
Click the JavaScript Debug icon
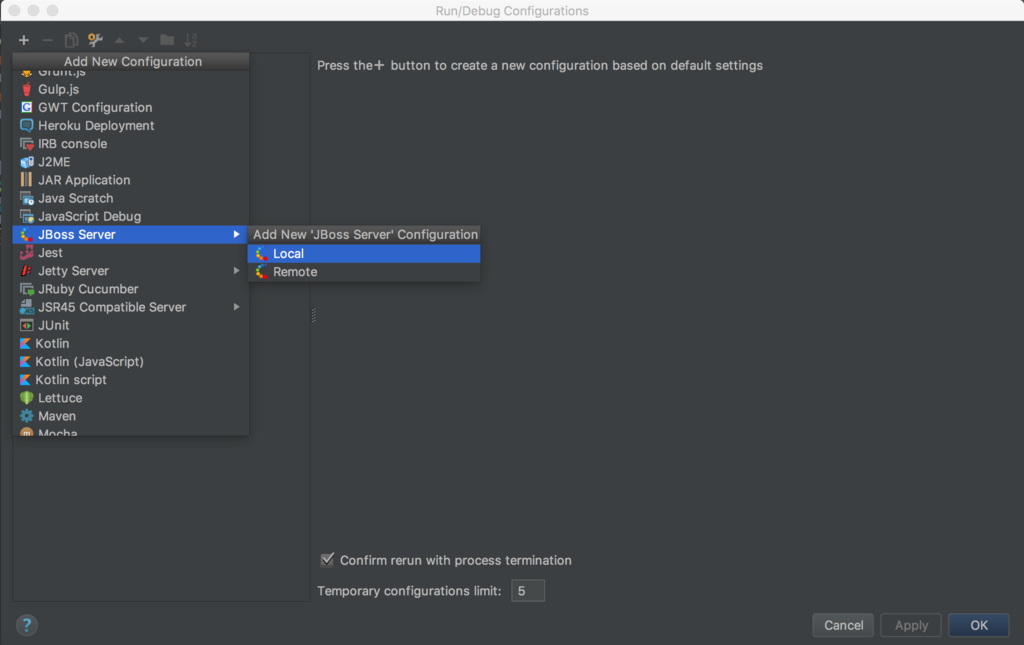(x=26, y=216)
